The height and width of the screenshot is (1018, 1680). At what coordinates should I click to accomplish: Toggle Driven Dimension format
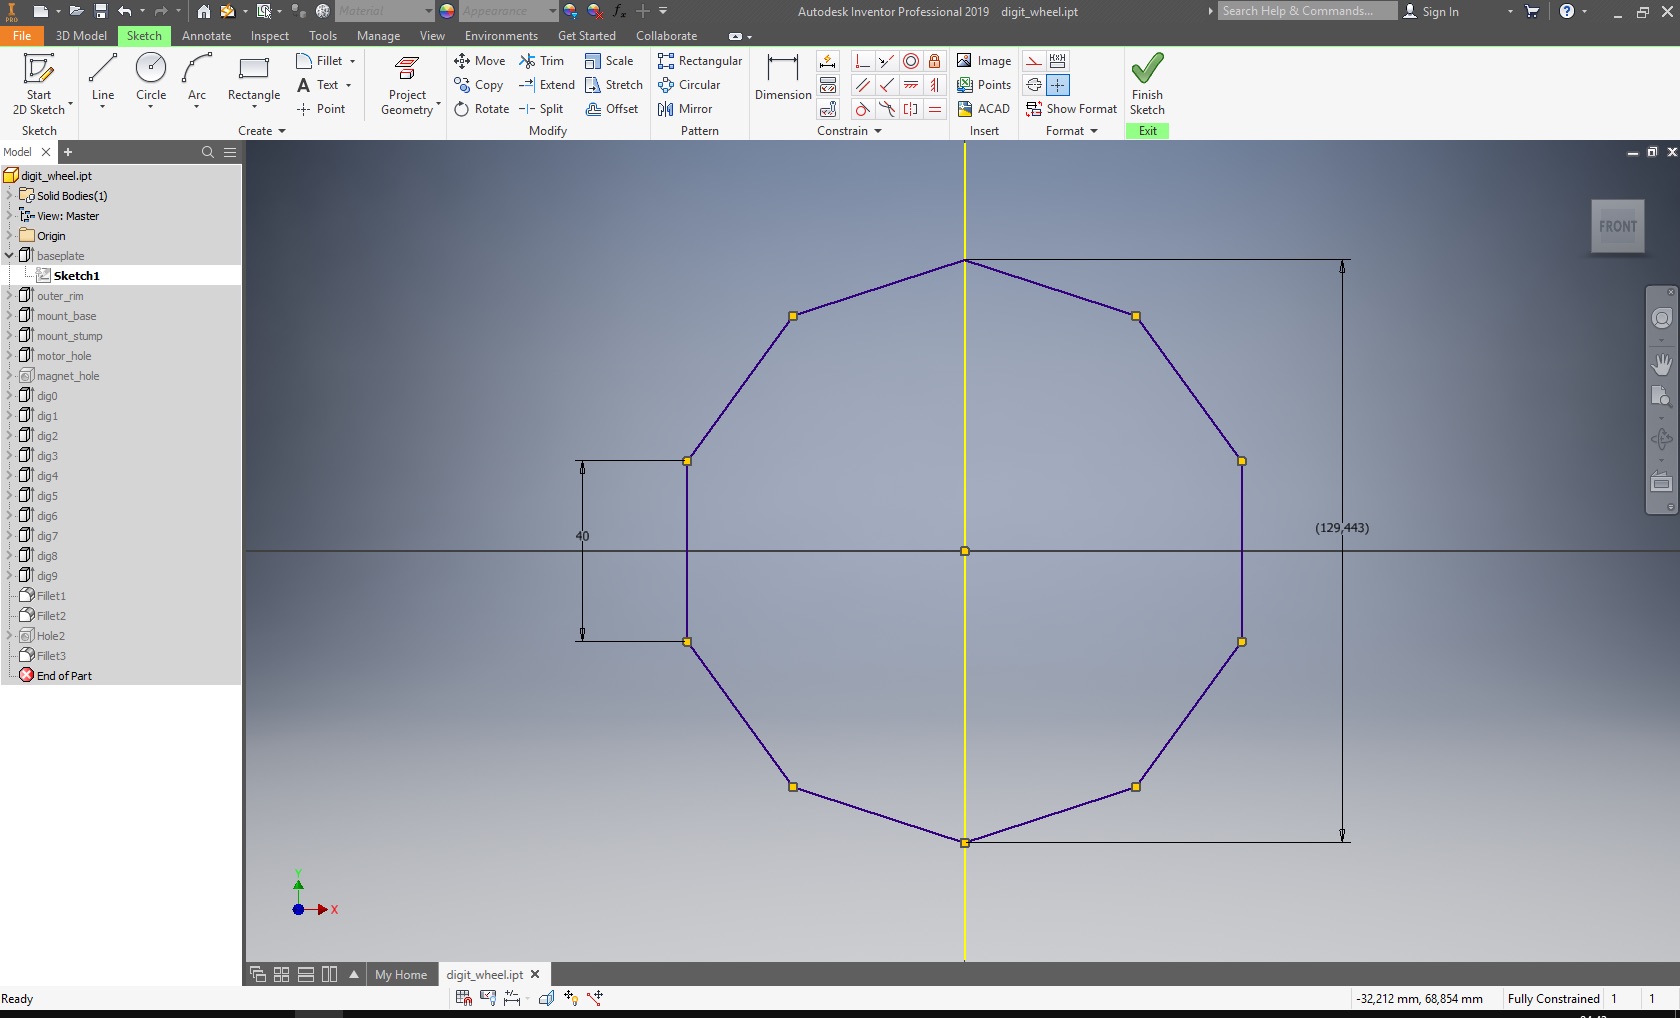[1057, 61]
